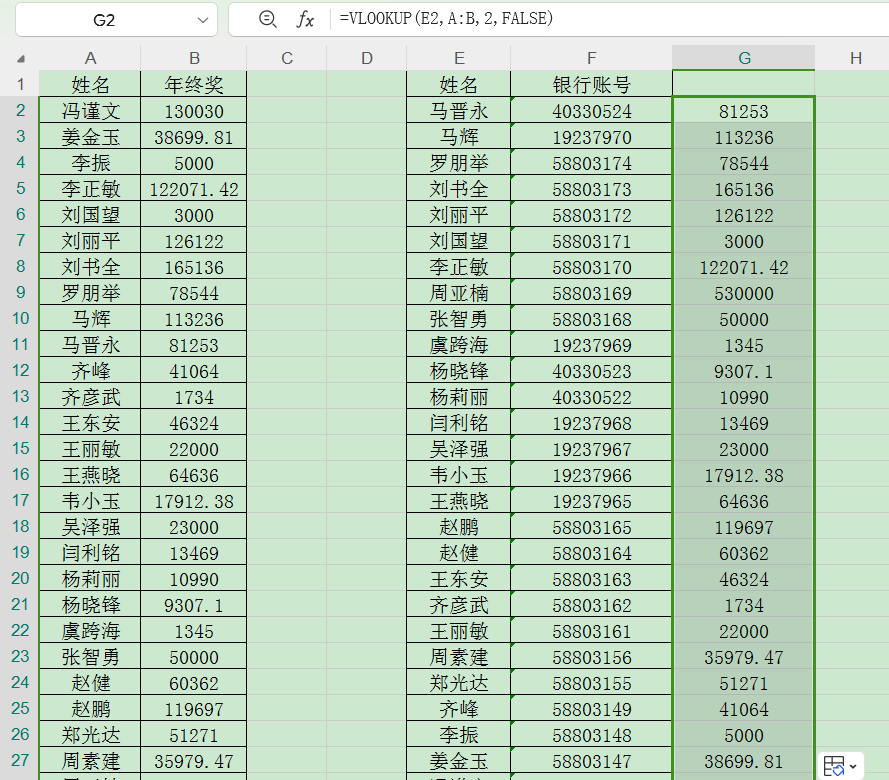Click the VLOOKUP formula in formula bar
Viewport: 889px width, 780px height.
pyautogui.click(x=446, y=19)
